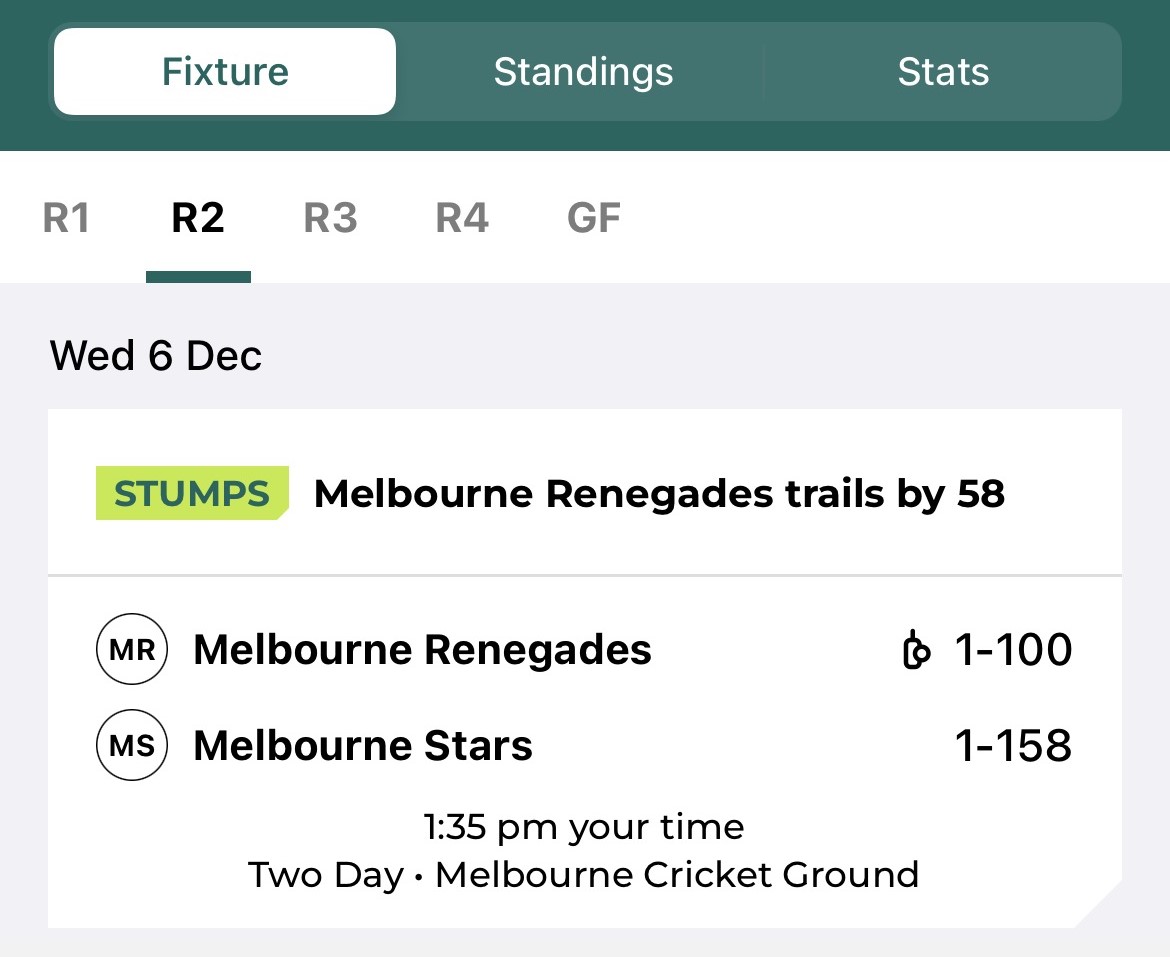The image size is (1170, 957).
Task: Open the Fixture tab
Action: (x=224, y=71)
